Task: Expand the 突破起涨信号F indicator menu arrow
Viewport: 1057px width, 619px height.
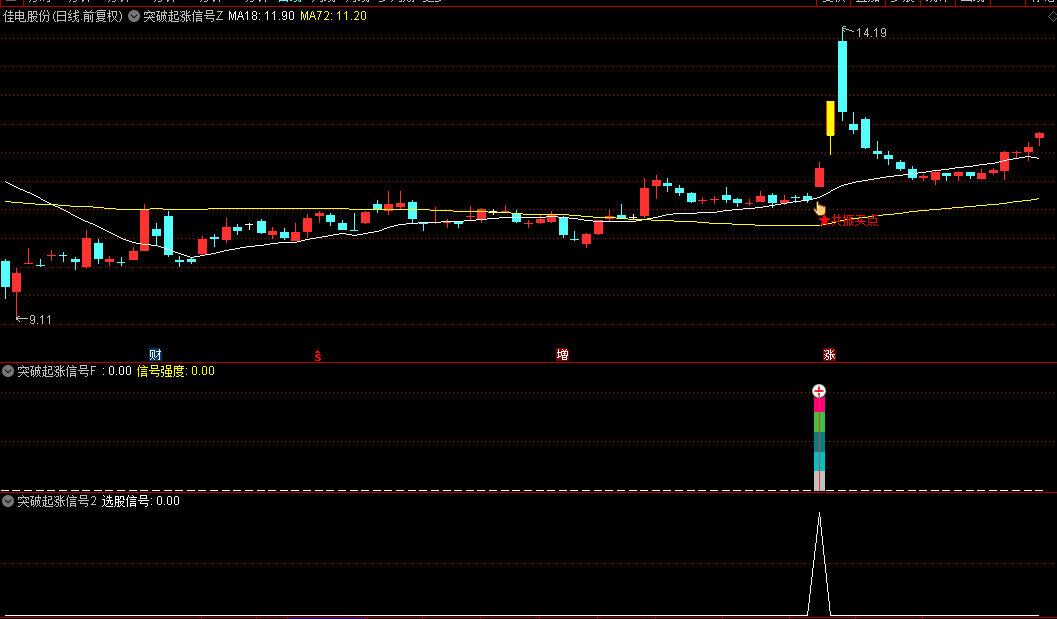Action: (8, 371)
